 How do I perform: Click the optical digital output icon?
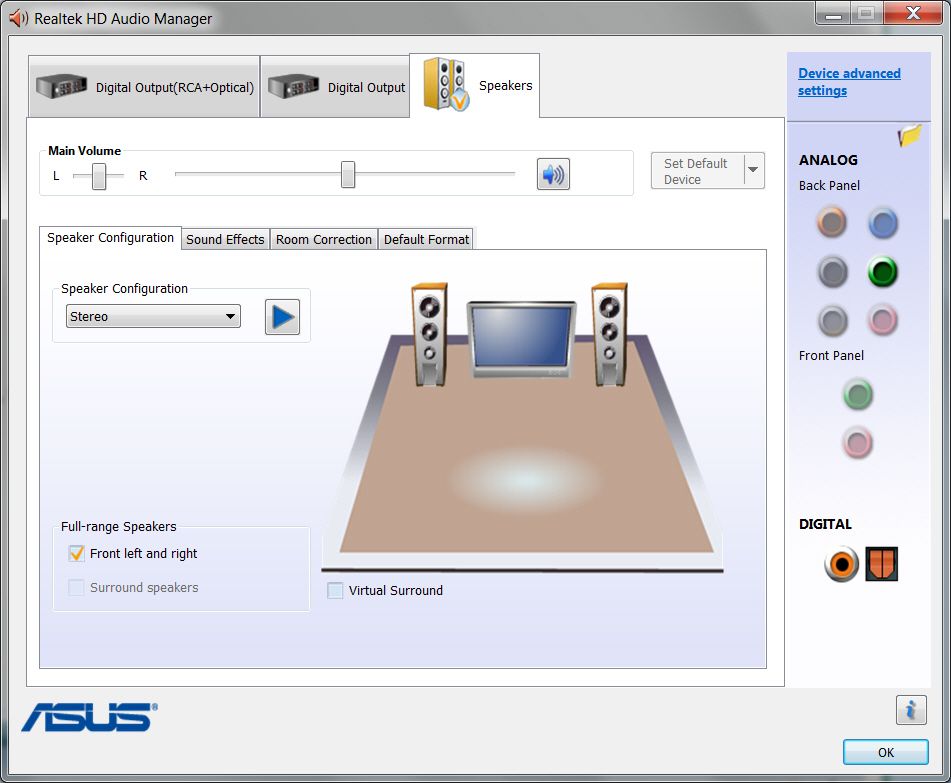tap(882, 564)
